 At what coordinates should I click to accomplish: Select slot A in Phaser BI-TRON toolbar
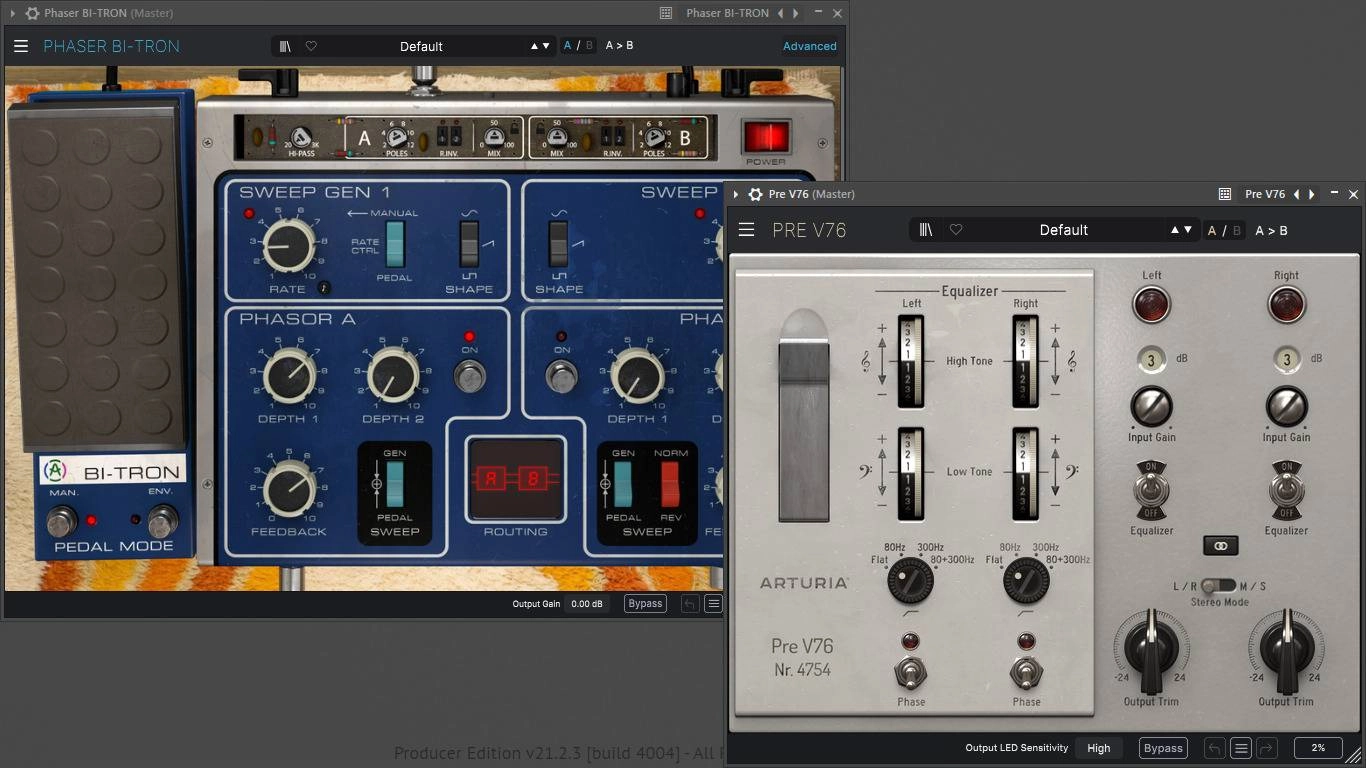[x=568, y=46]
